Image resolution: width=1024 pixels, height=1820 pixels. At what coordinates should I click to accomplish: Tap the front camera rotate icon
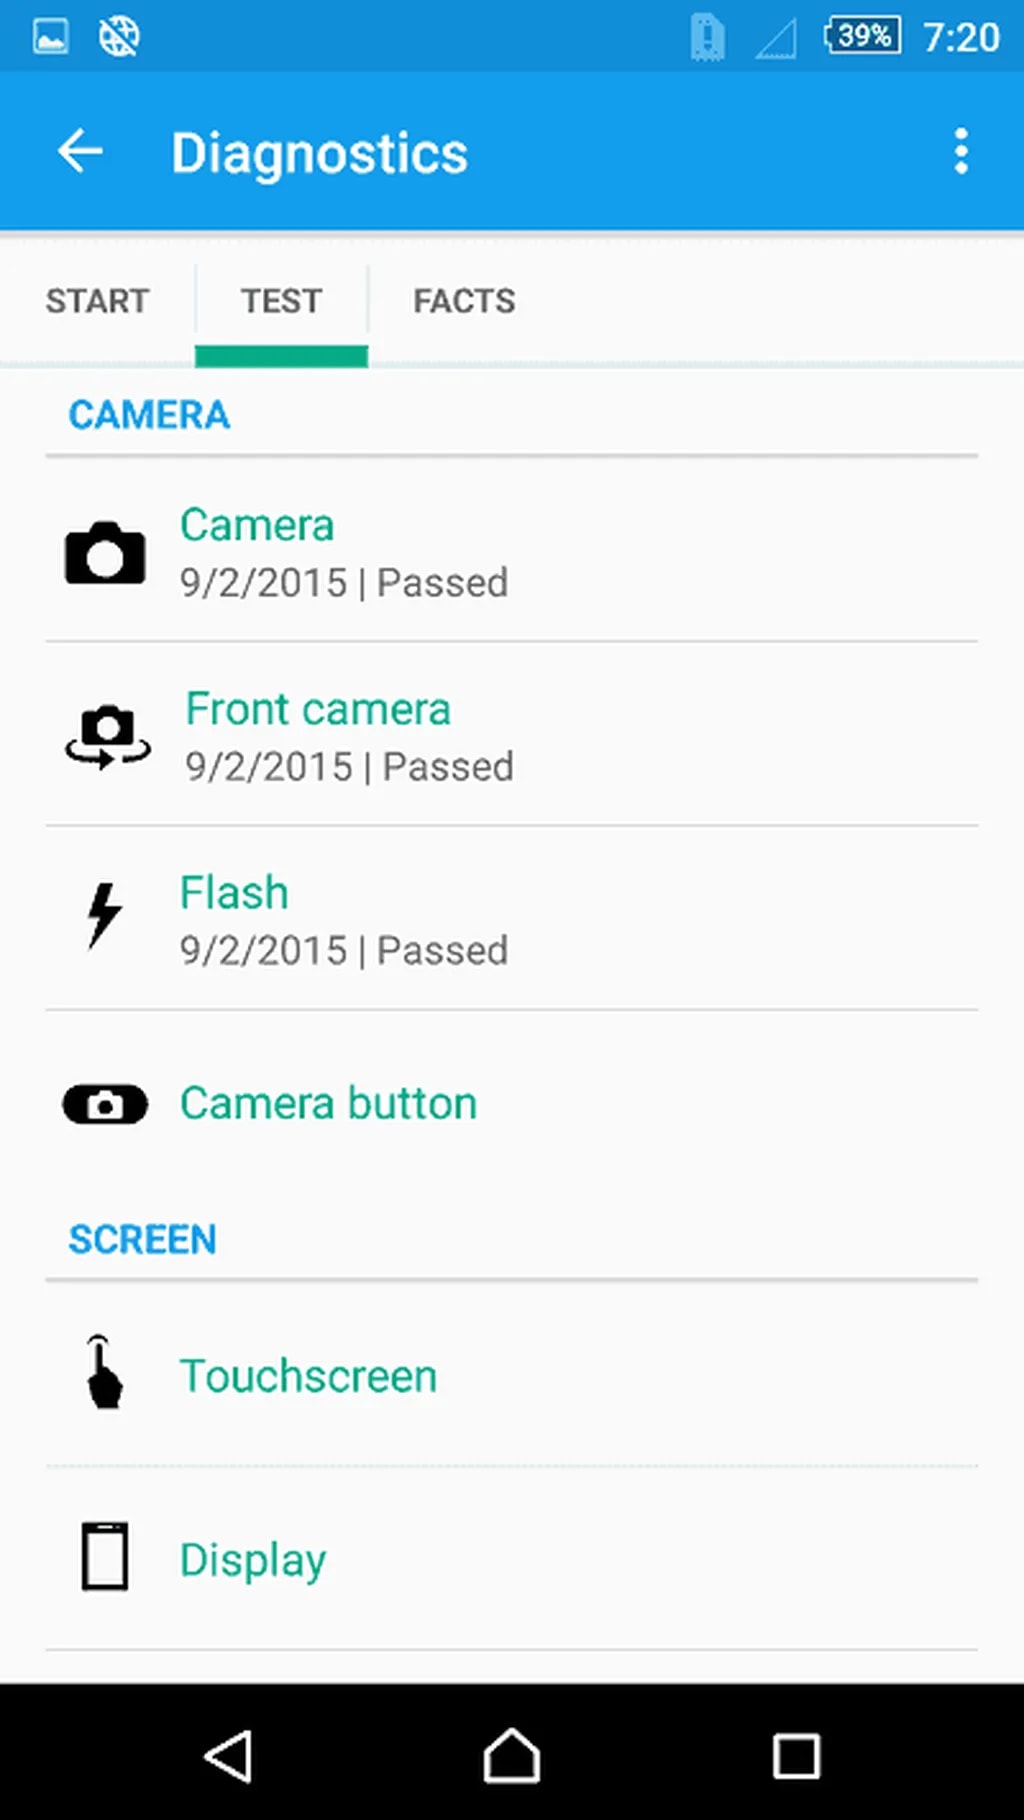pyautogui.click(x=108, y=737)
